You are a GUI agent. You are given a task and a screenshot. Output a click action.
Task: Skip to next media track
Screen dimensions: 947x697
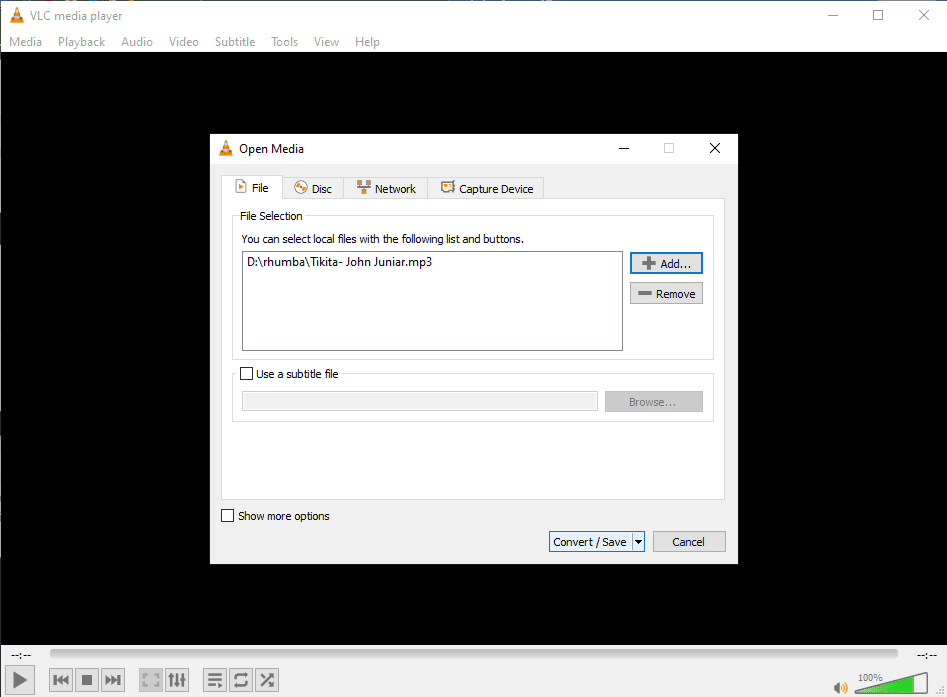113,680
